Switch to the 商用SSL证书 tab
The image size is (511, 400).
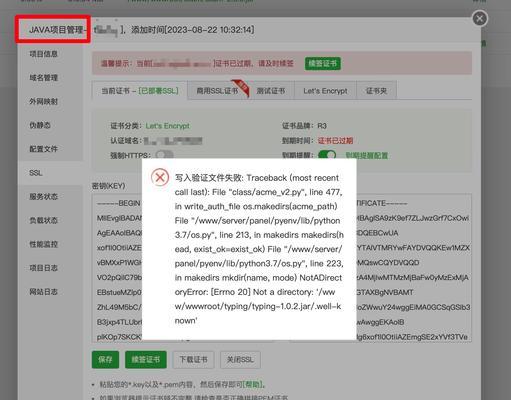(217, 91)
